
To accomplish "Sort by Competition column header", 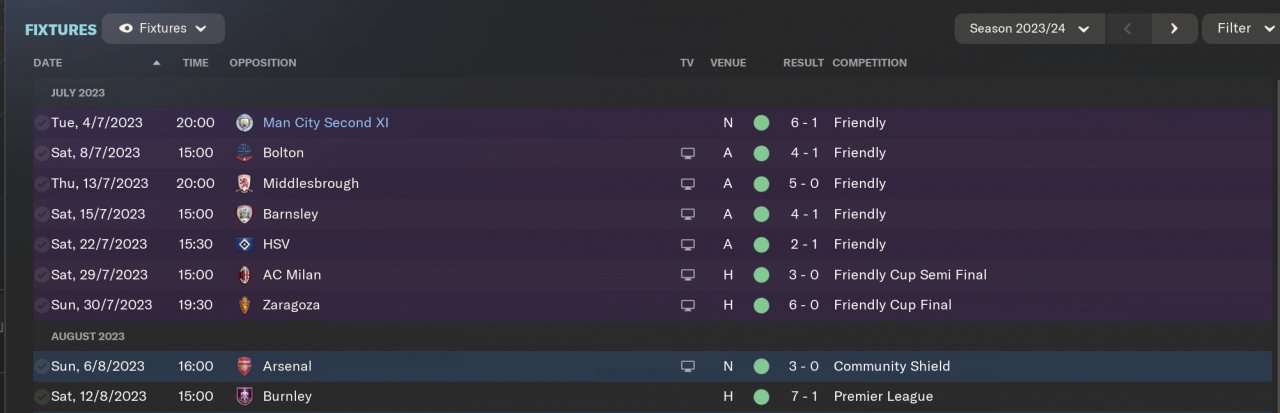I will point(869,62).
